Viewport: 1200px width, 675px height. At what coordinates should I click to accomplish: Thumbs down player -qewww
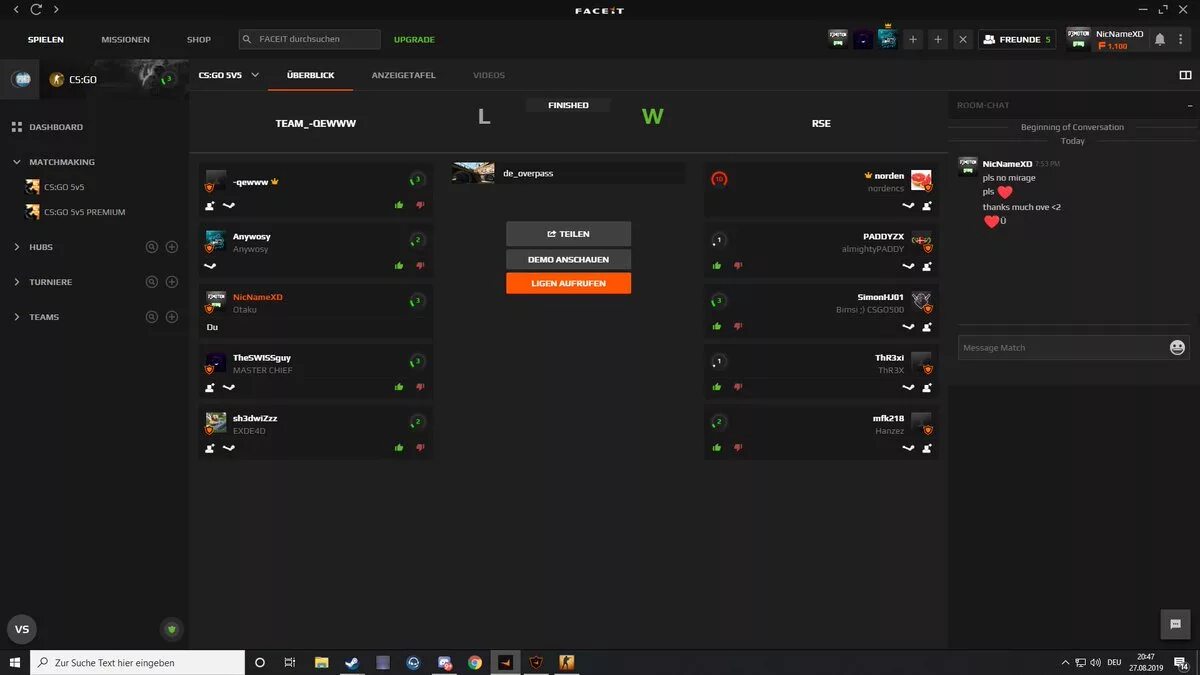(x=420, y=205)
